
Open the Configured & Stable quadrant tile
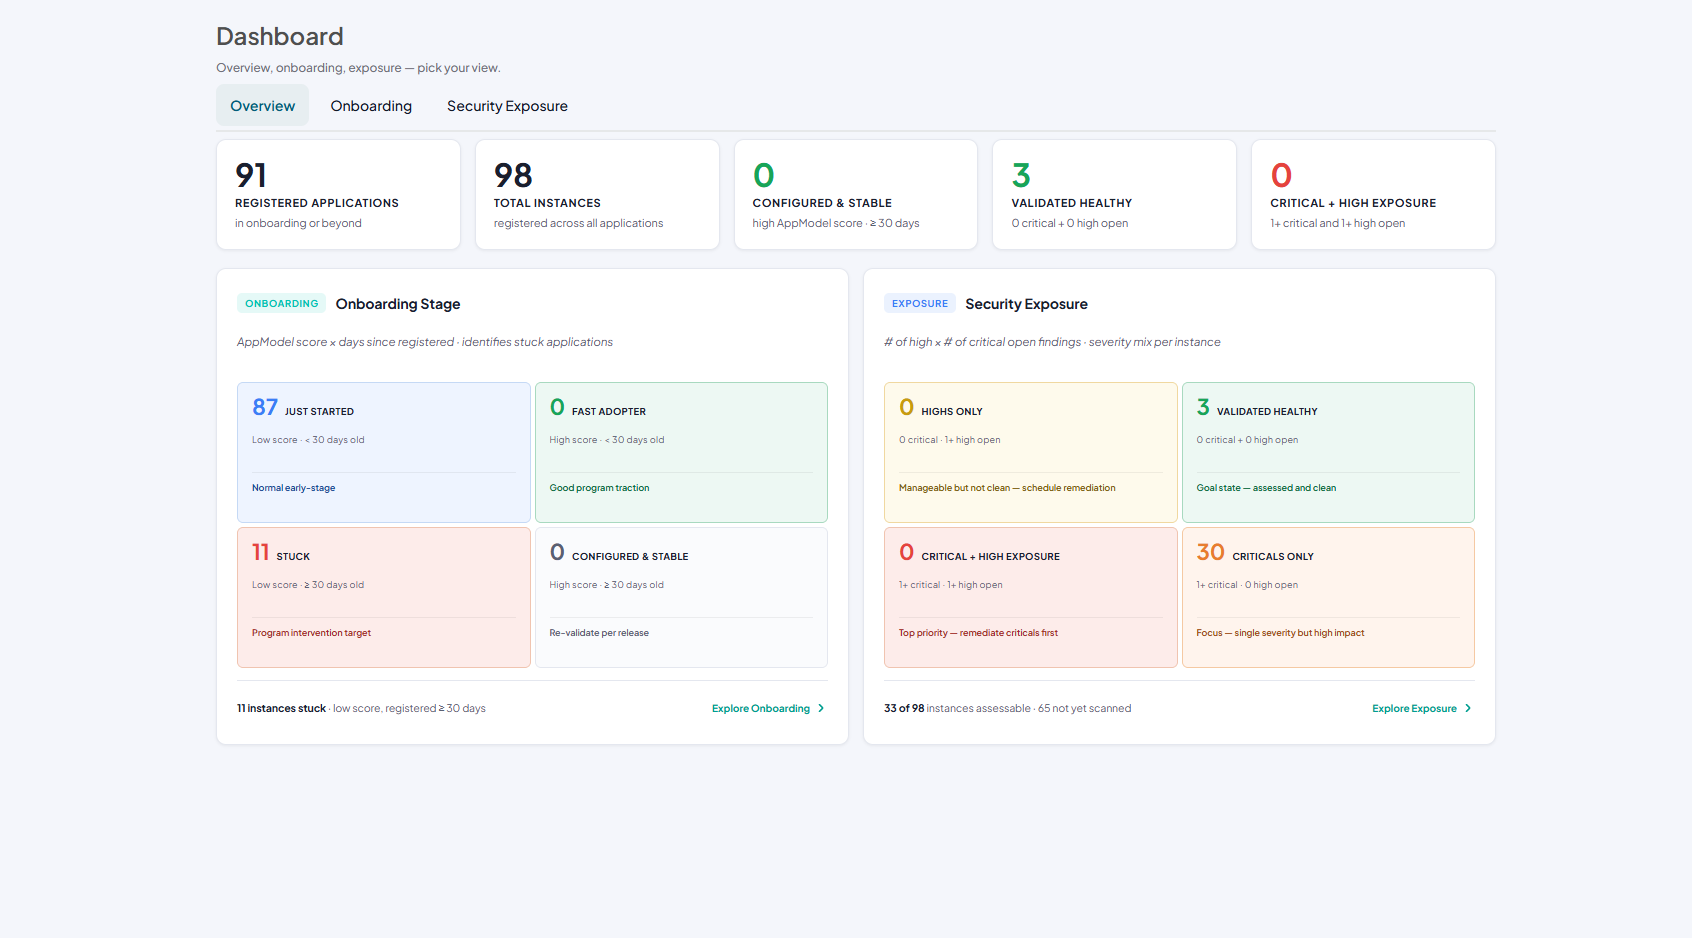[x=681, y=597]
